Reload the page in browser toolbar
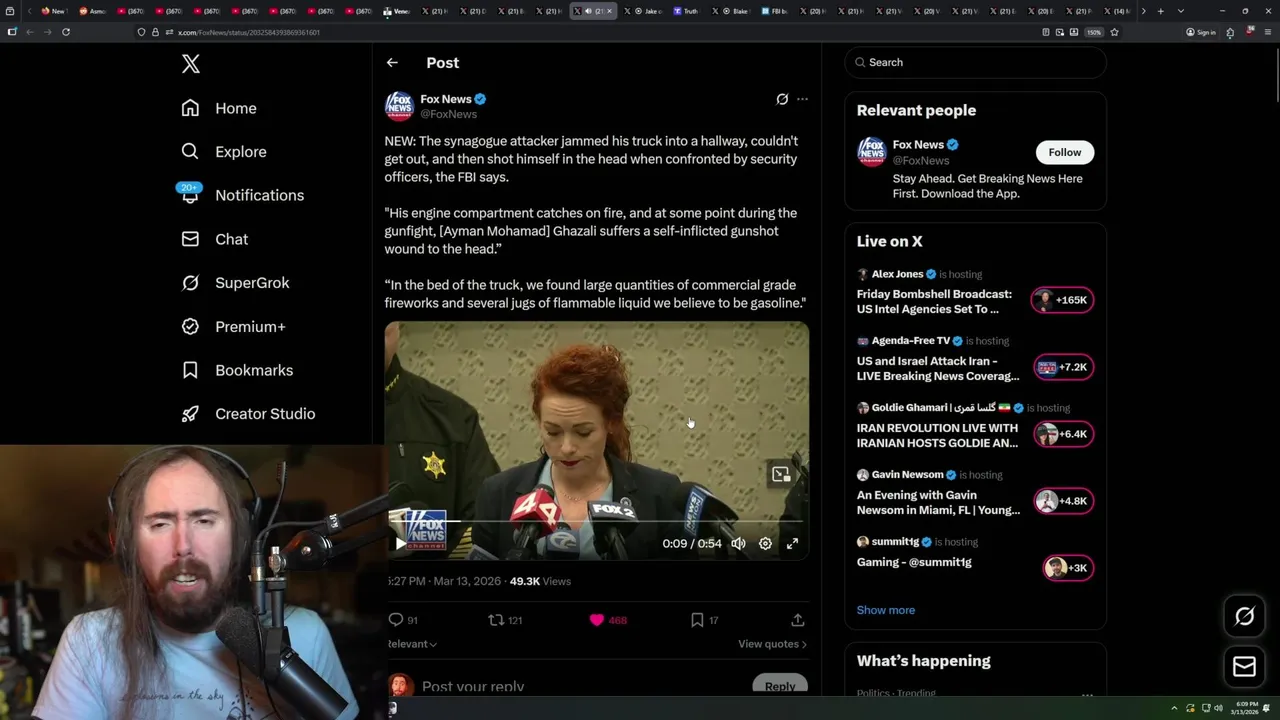1280x720 pixels. [x=66, y=32]
